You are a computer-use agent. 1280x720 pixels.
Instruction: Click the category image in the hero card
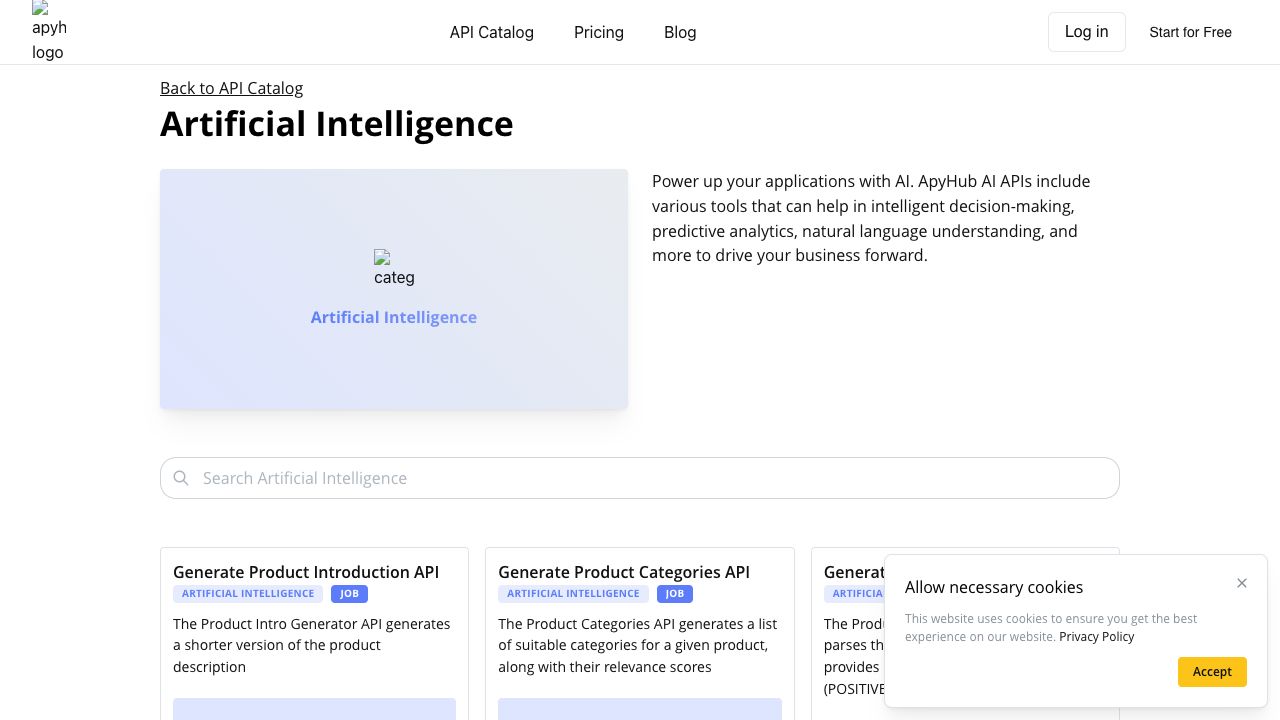pos(394,268)
